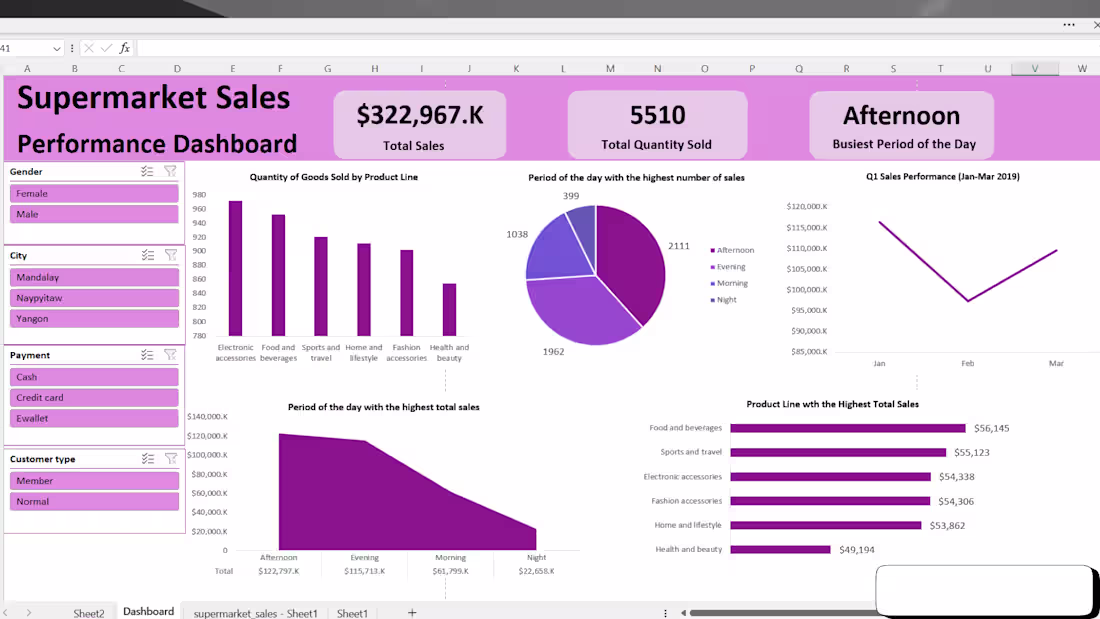Viewport: 1100px width, 619px height.
Task: Toggle the Cash filter in Payment slicer
Action: pyautogui.click(x=94, y=377)
